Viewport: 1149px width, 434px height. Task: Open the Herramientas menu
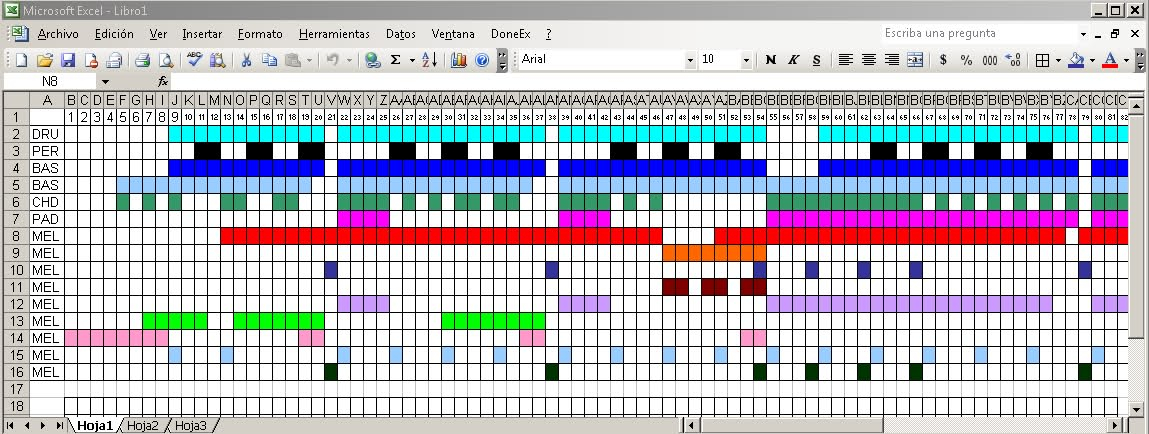[x=334, y=34]
